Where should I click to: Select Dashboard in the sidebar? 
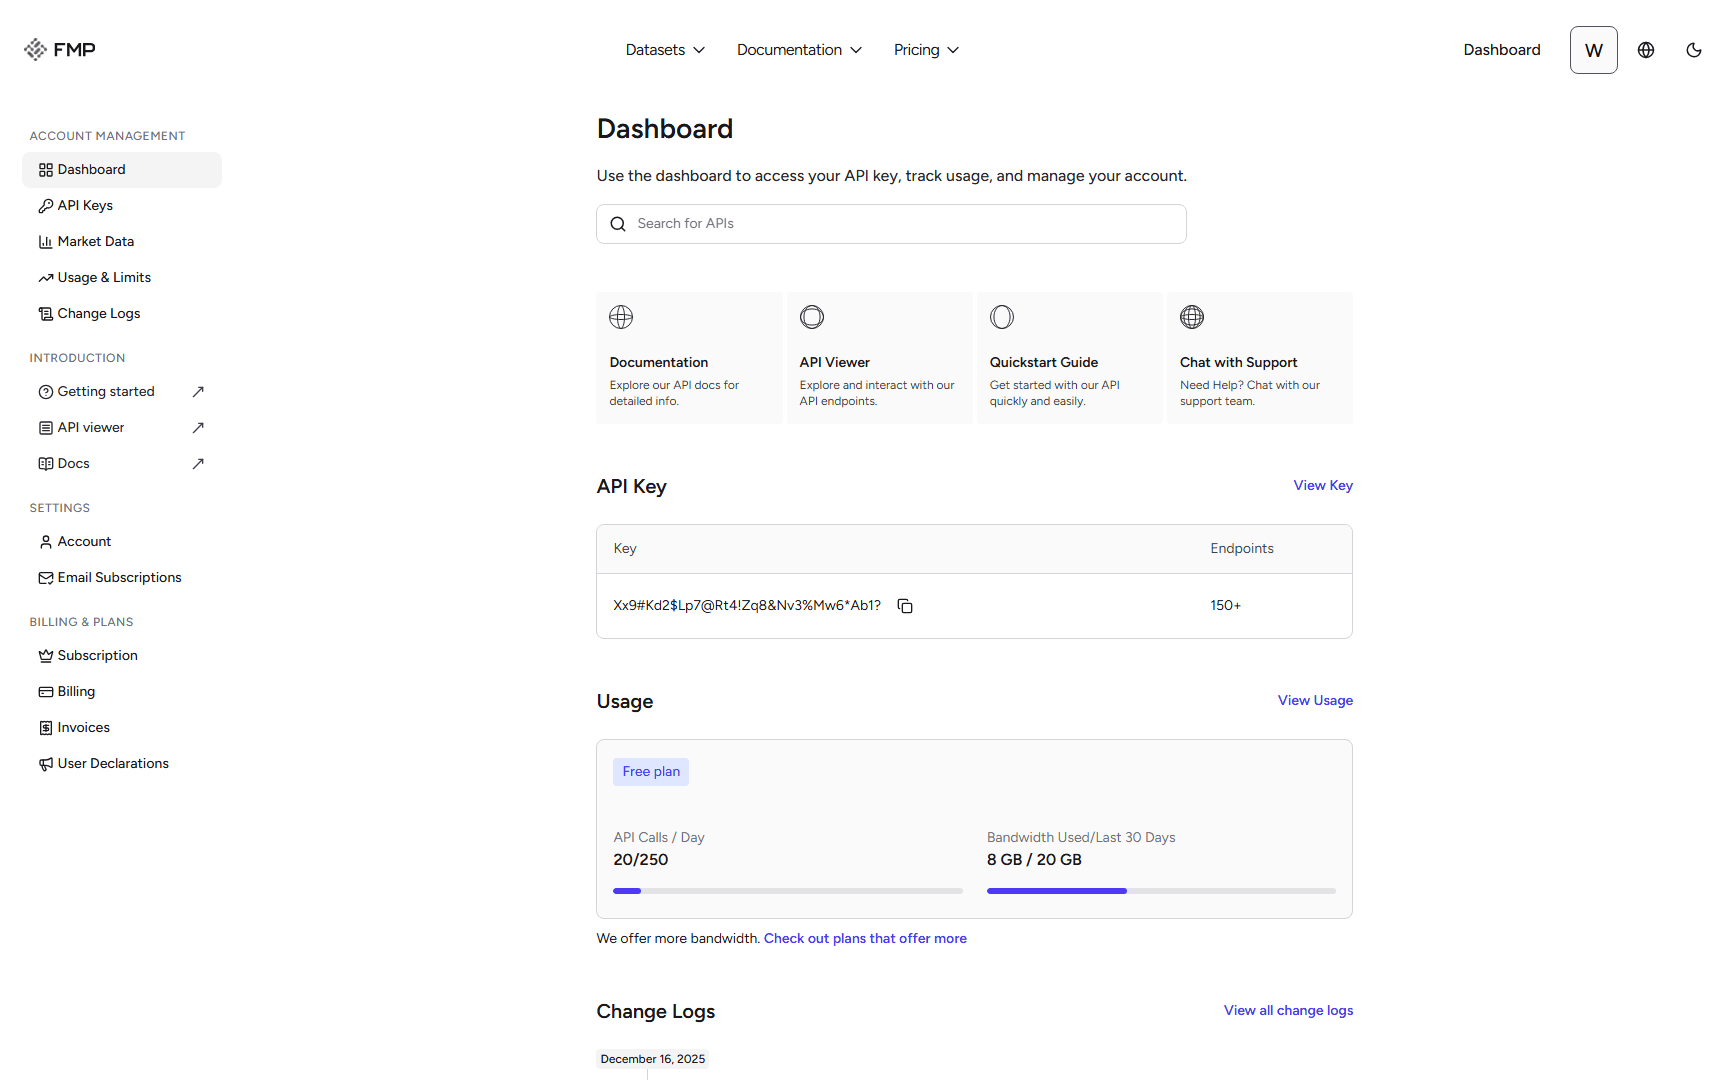(x=122, y=170)
